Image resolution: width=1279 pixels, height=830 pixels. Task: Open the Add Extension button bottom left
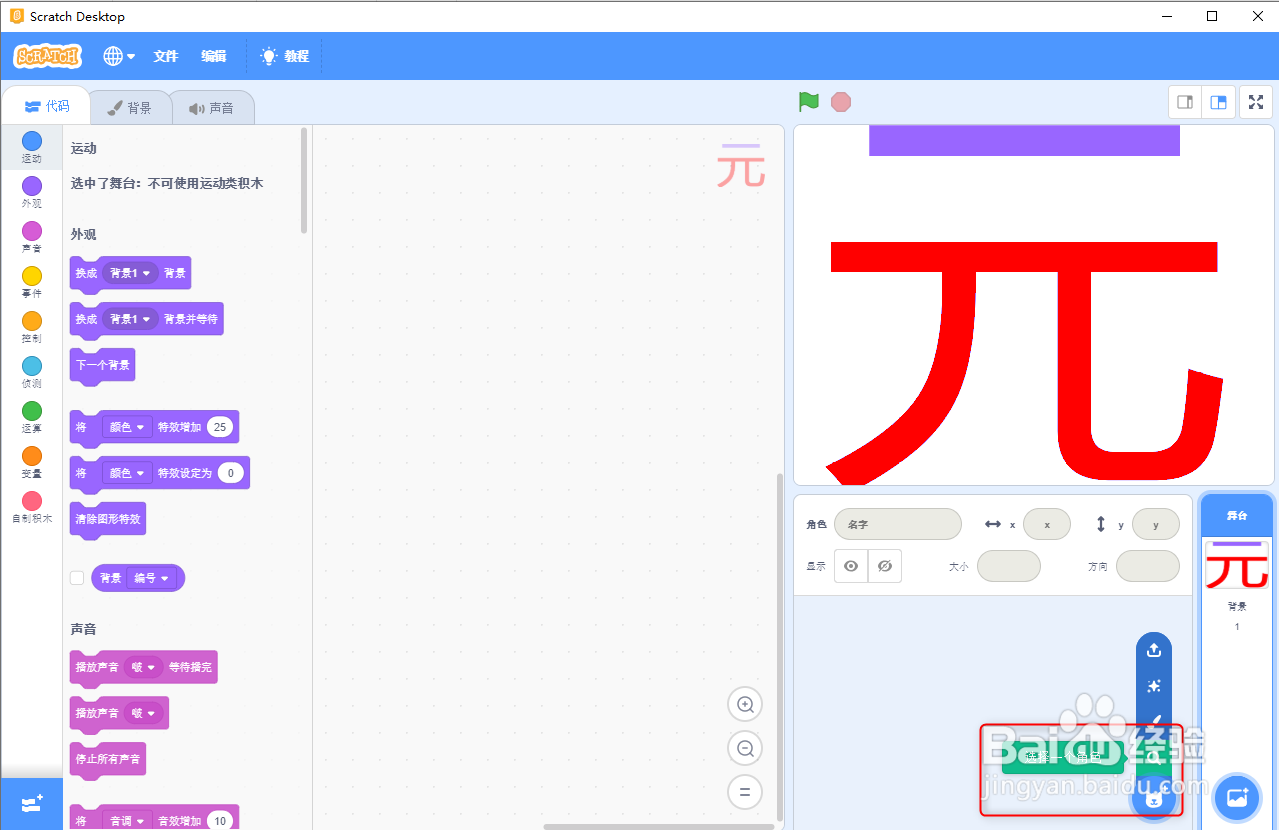[x=31, y=803]
